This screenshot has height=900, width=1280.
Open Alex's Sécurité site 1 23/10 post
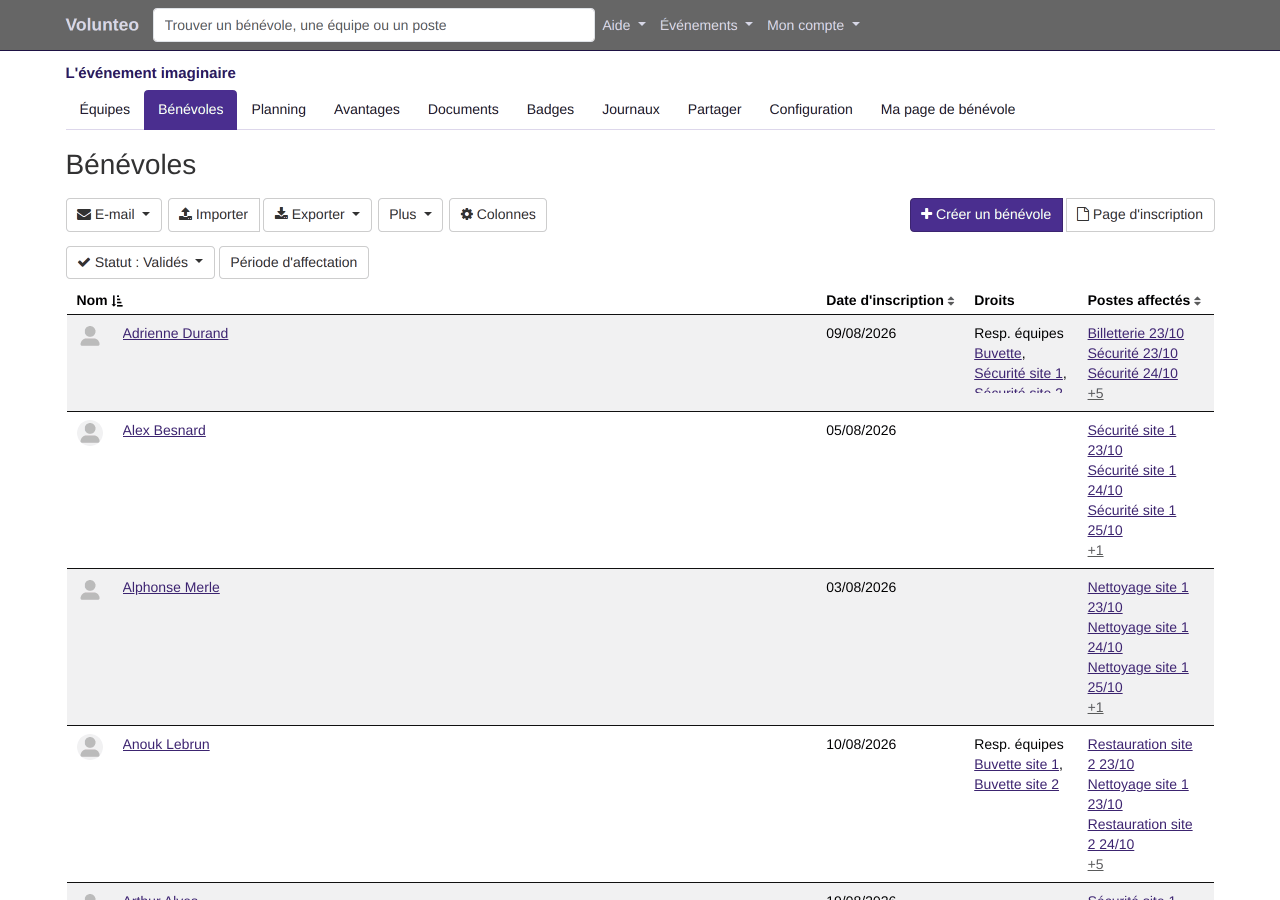pyautogui.click(x=1132, y=440)
